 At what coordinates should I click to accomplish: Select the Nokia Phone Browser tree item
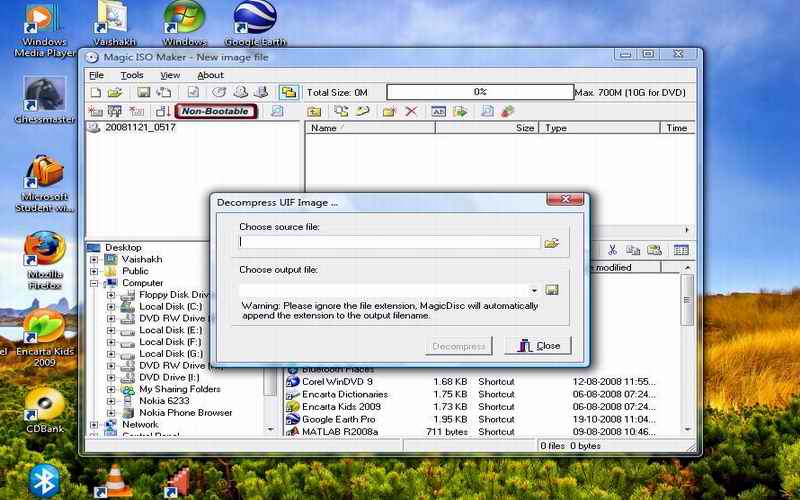pos(185,412)
